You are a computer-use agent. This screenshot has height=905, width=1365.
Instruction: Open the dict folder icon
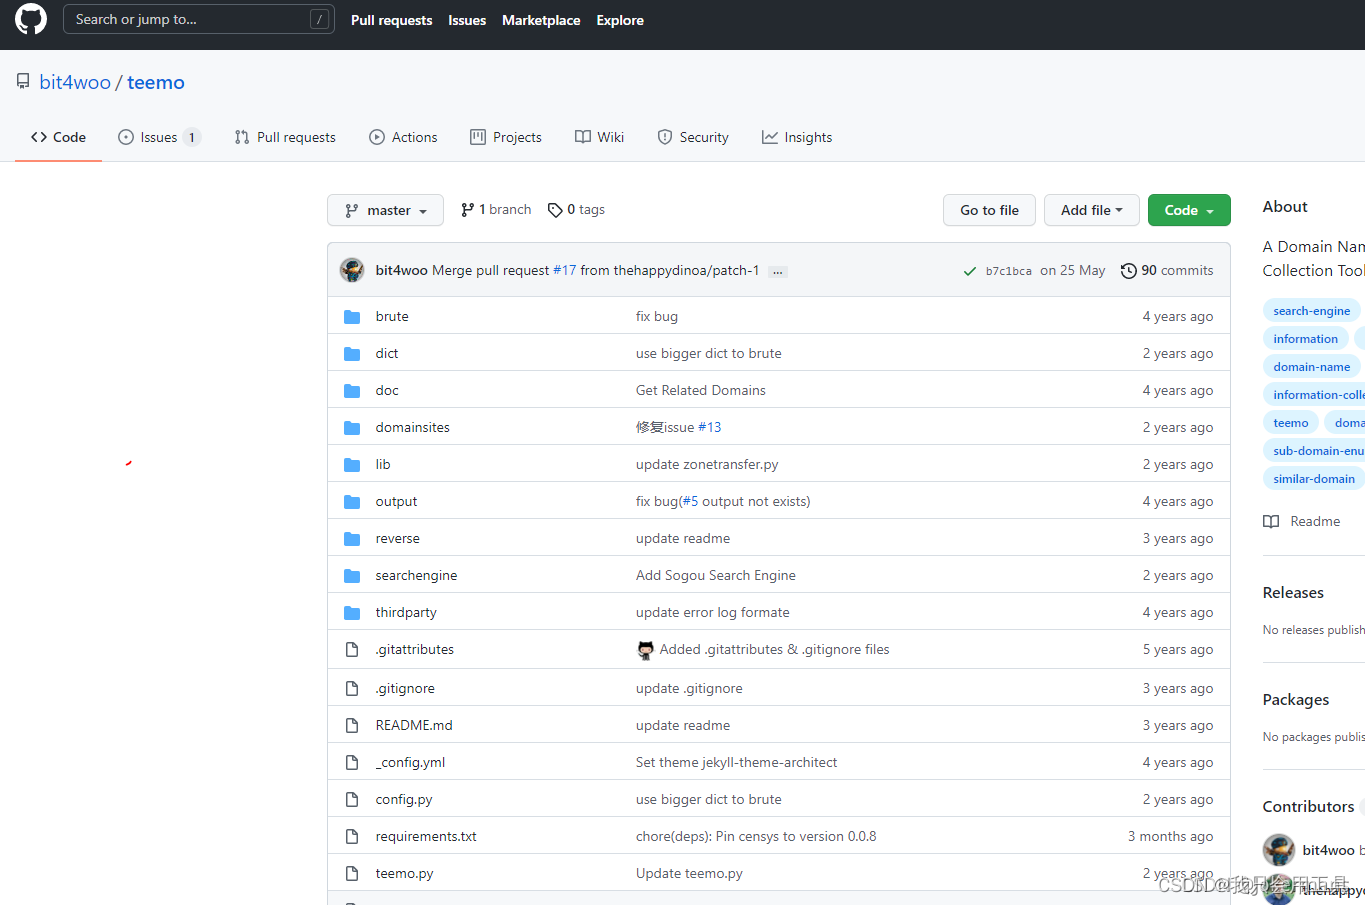pyautogui.click(x=352, y=353)
